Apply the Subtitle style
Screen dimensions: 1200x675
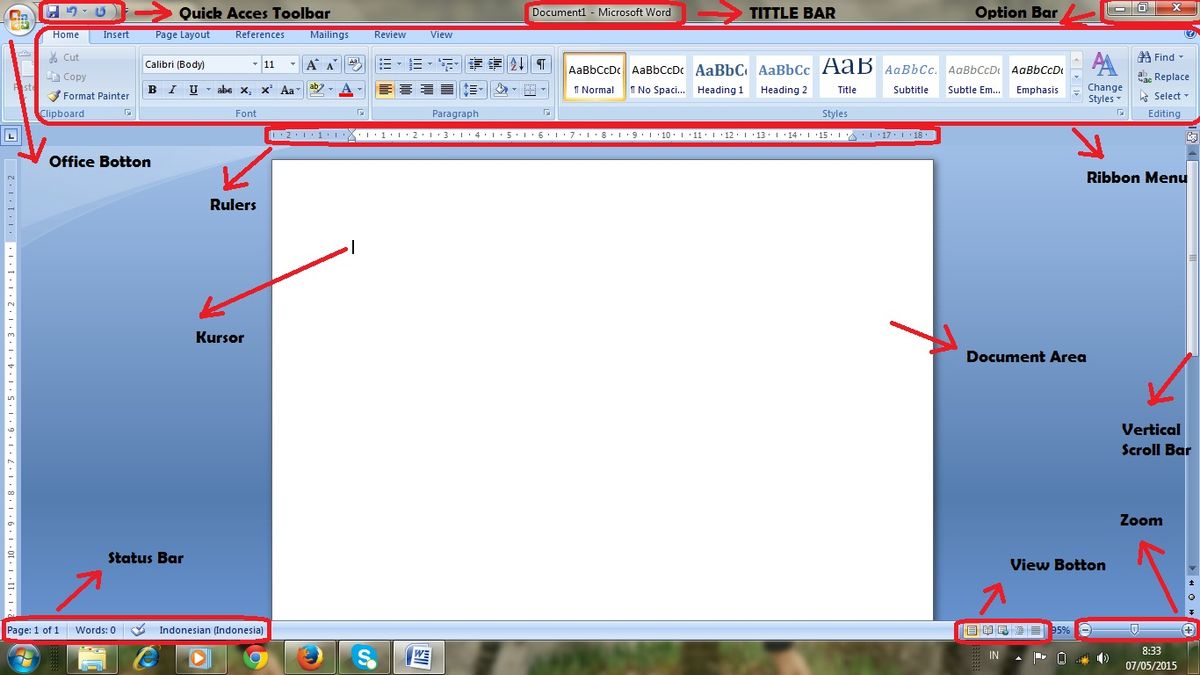pos(910,77)
